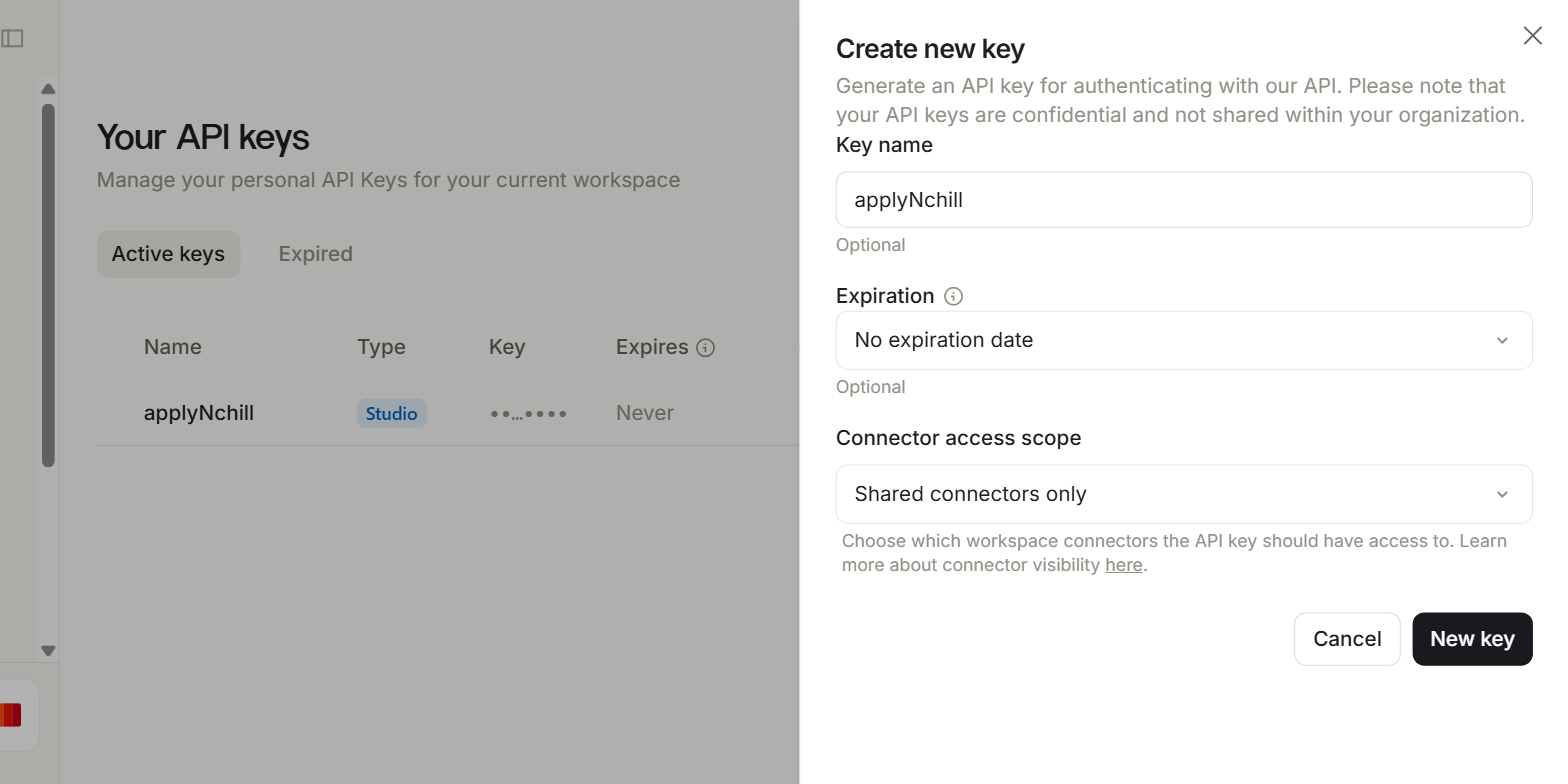Click the Connector access scope label
The image size is (1568, 784).
click(x=958, y=438)
